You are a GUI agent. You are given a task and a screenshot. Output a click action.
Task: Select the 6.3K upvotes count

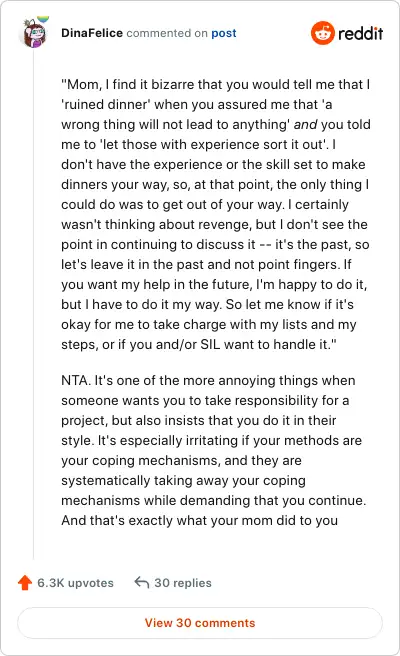pyautogui.click(x=75, y=583)
